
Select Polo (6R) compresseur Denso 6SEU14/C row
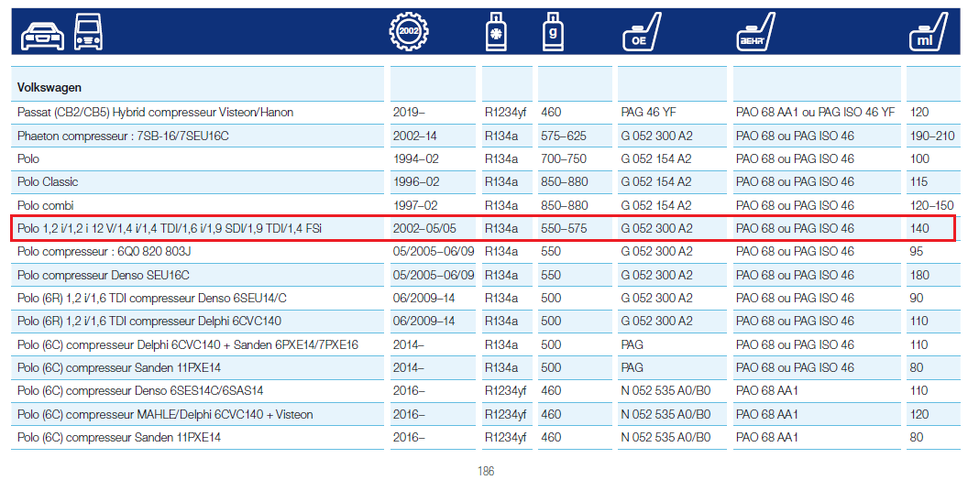coord(152,298)
